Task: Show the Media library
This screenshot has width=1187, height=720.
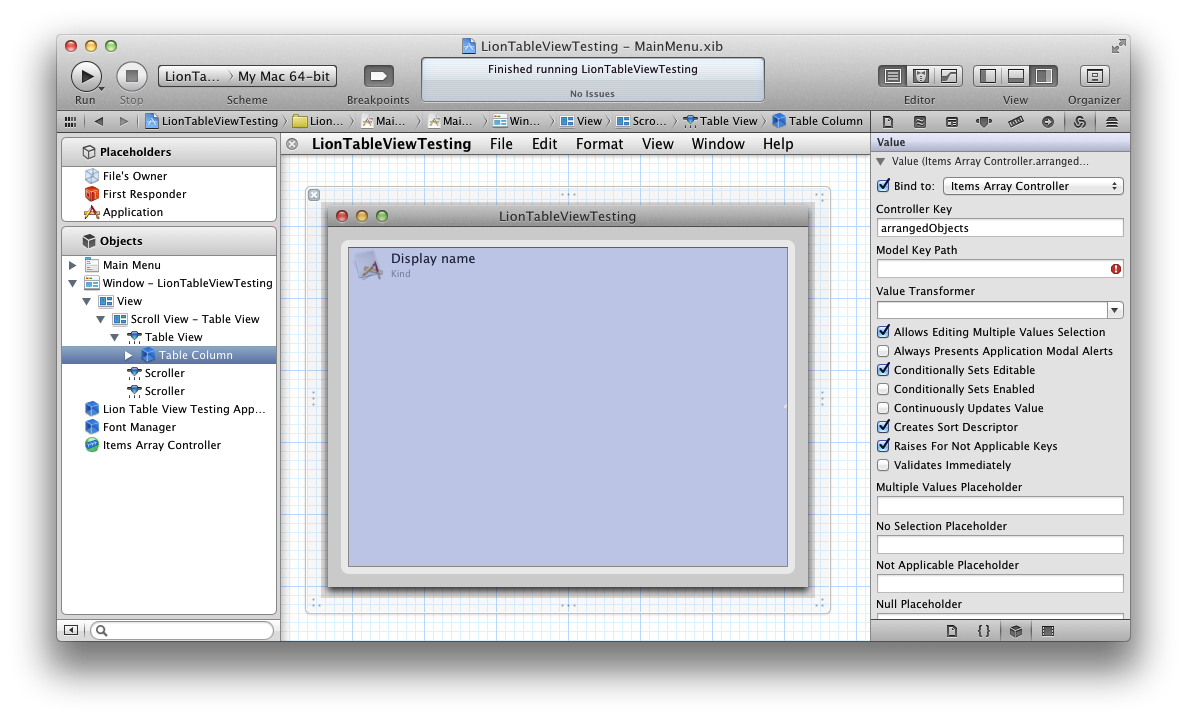Action: 1048,631
